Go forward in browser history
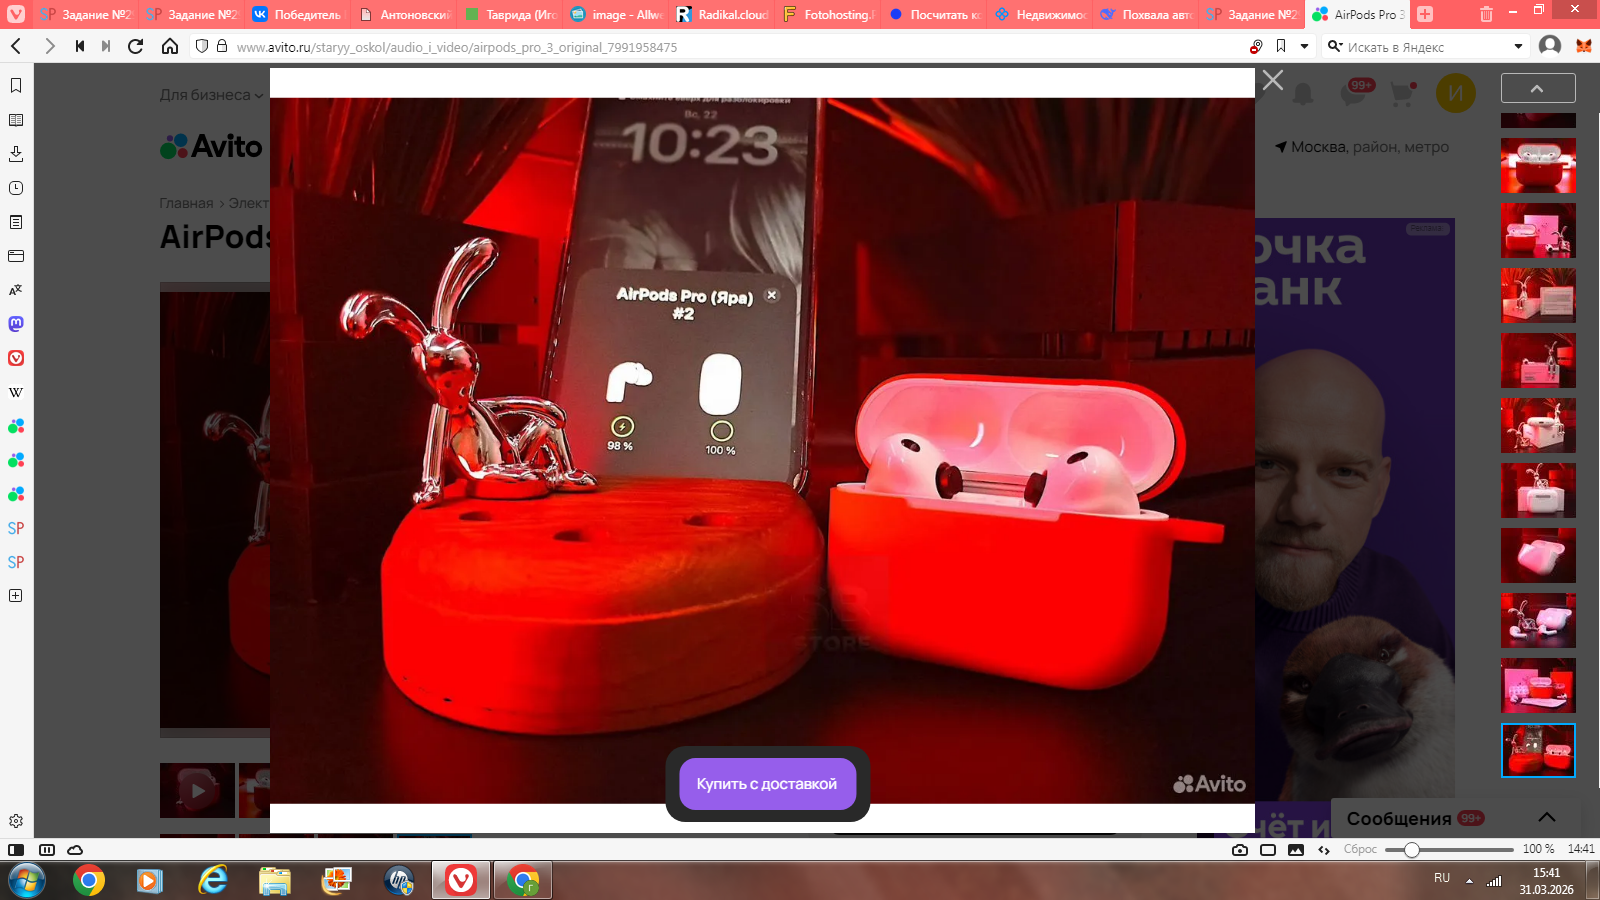1600x900 pixels. pos(50,46)
